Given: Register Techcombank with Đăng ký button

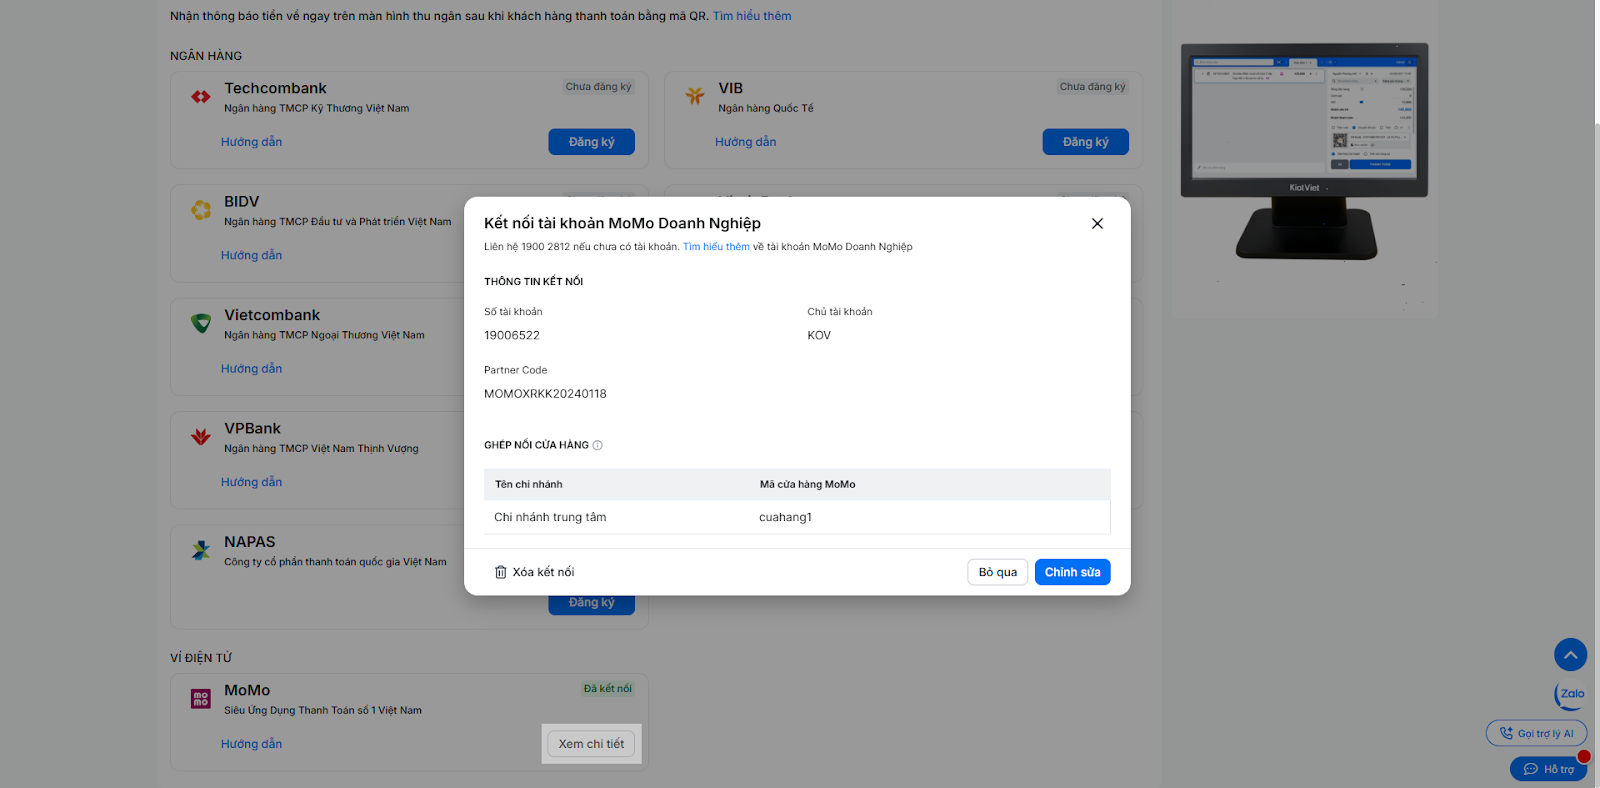Looking at the screenshot, I should pos(591,142).
